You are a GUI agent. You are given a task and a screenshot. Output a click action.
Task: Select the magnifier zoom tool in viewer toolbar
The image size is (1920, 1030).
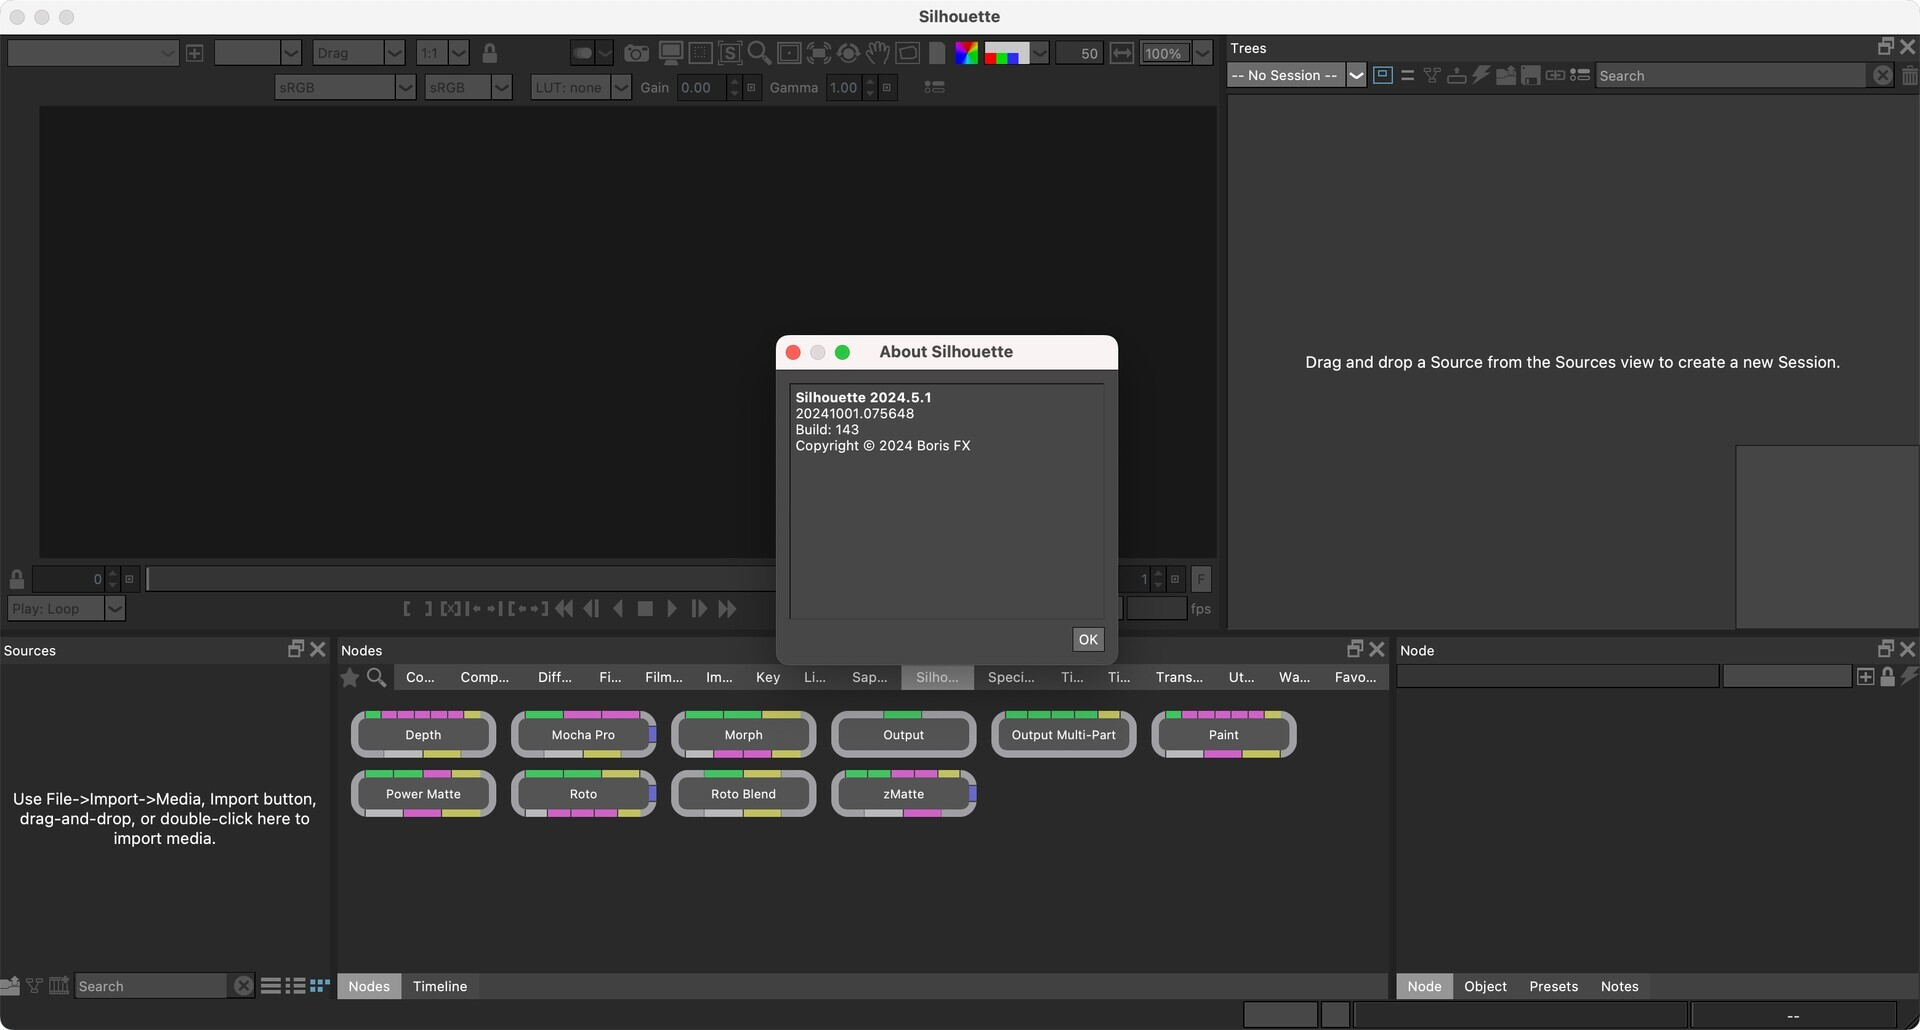[x=759, y=53]
